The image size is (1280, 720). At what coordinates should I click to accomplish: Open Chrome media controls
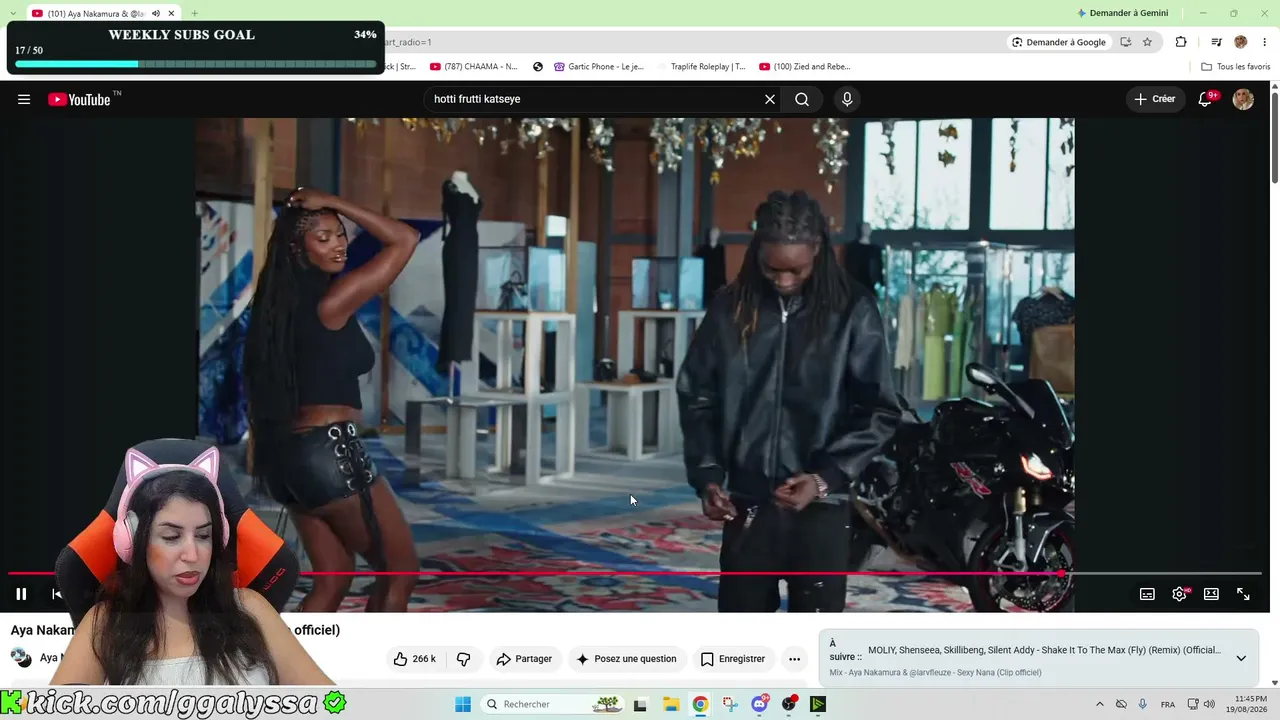tap(1216, 42)
